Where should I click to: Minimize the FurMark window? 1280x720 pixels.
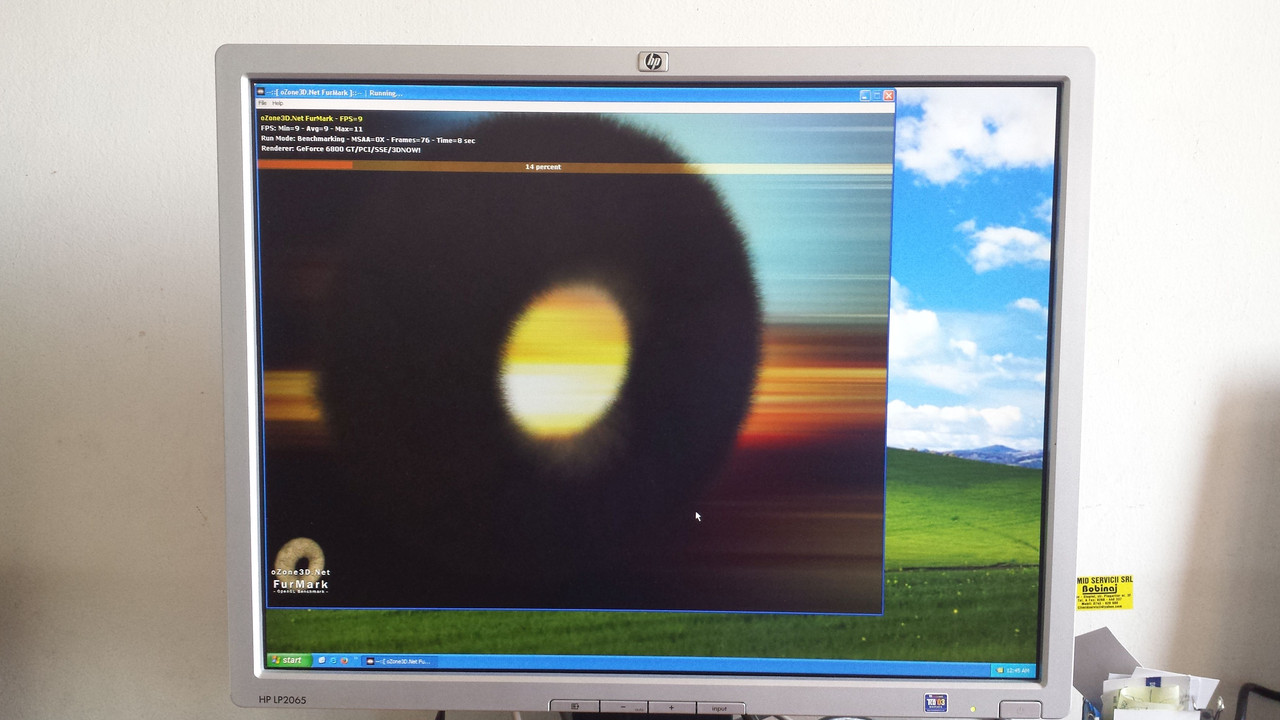[865, 96]
